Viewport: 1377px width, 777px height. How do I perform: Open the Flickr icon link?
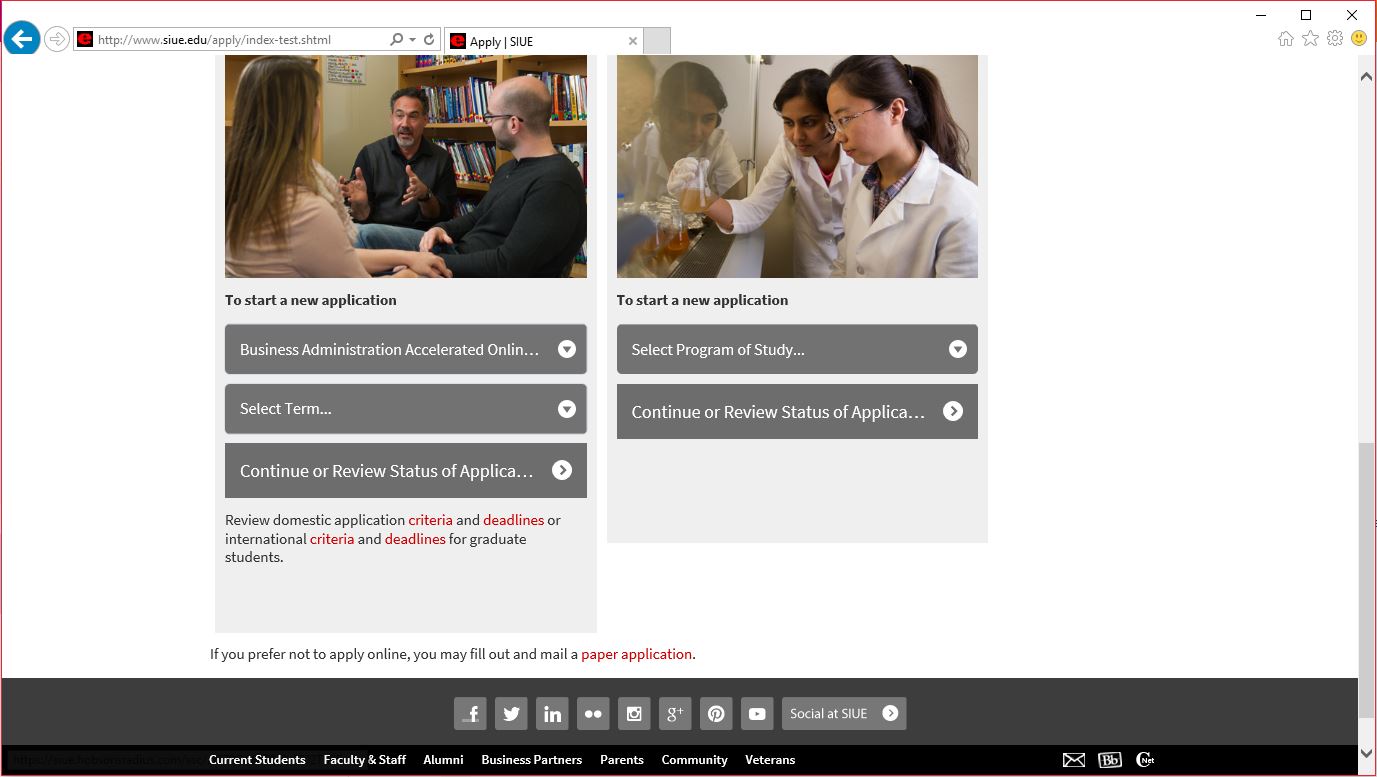[x=593, y=713]
